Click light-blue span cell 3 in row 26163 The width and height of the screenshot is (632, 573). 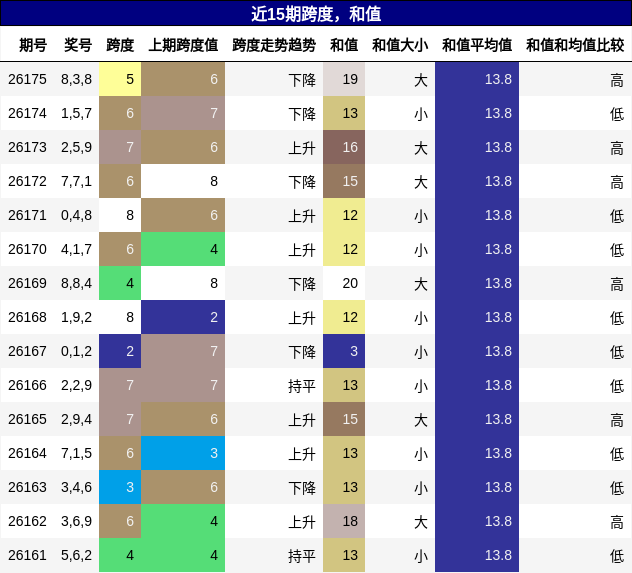[120, 487]
